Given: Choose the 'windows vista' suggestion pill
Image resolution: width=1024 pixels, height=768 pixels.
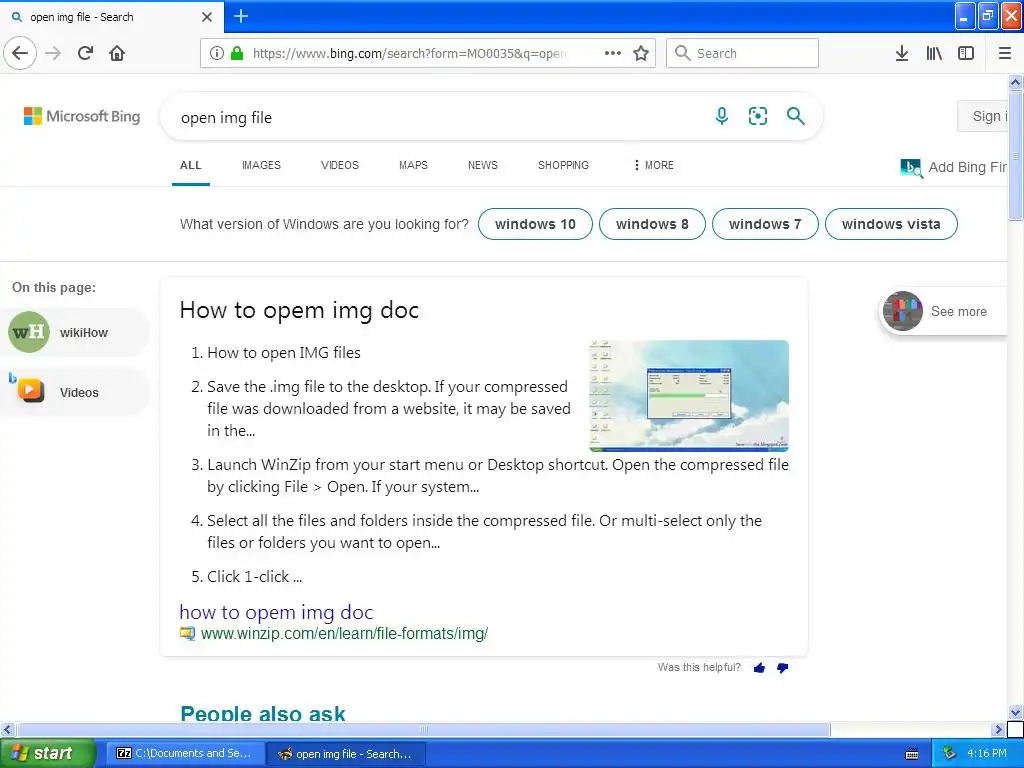Looking at the screenshot, I should (891, 224).
